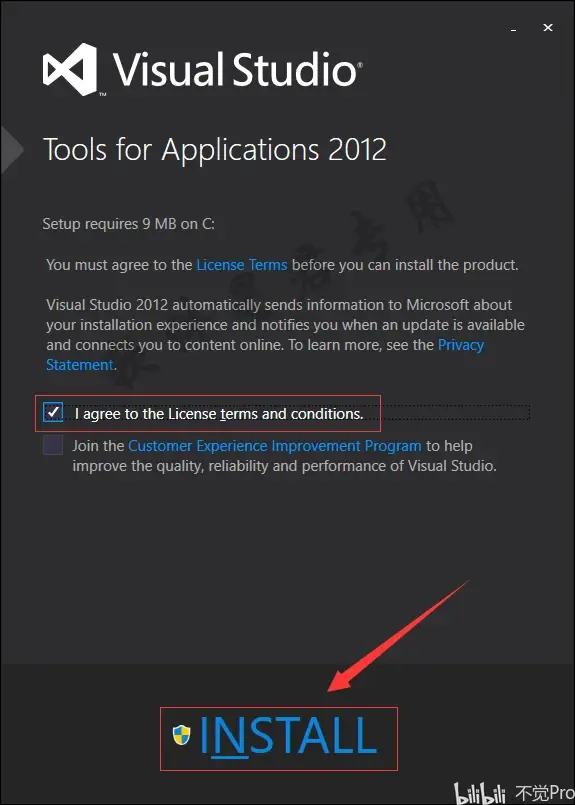This screenshot has width=575, height=805.
Task: Enable the Customer Experience Improvement Program checkbox
Action: (53, 445)
